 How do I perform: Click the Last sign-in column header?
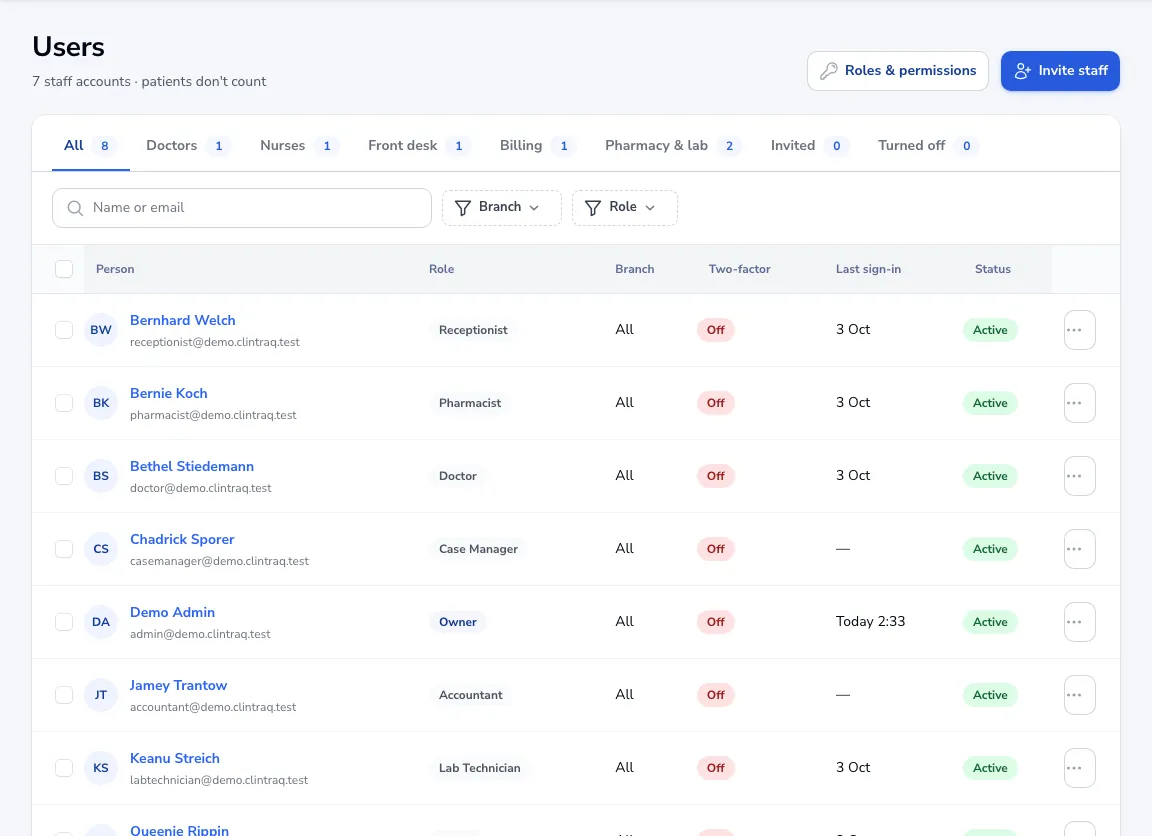868,269
